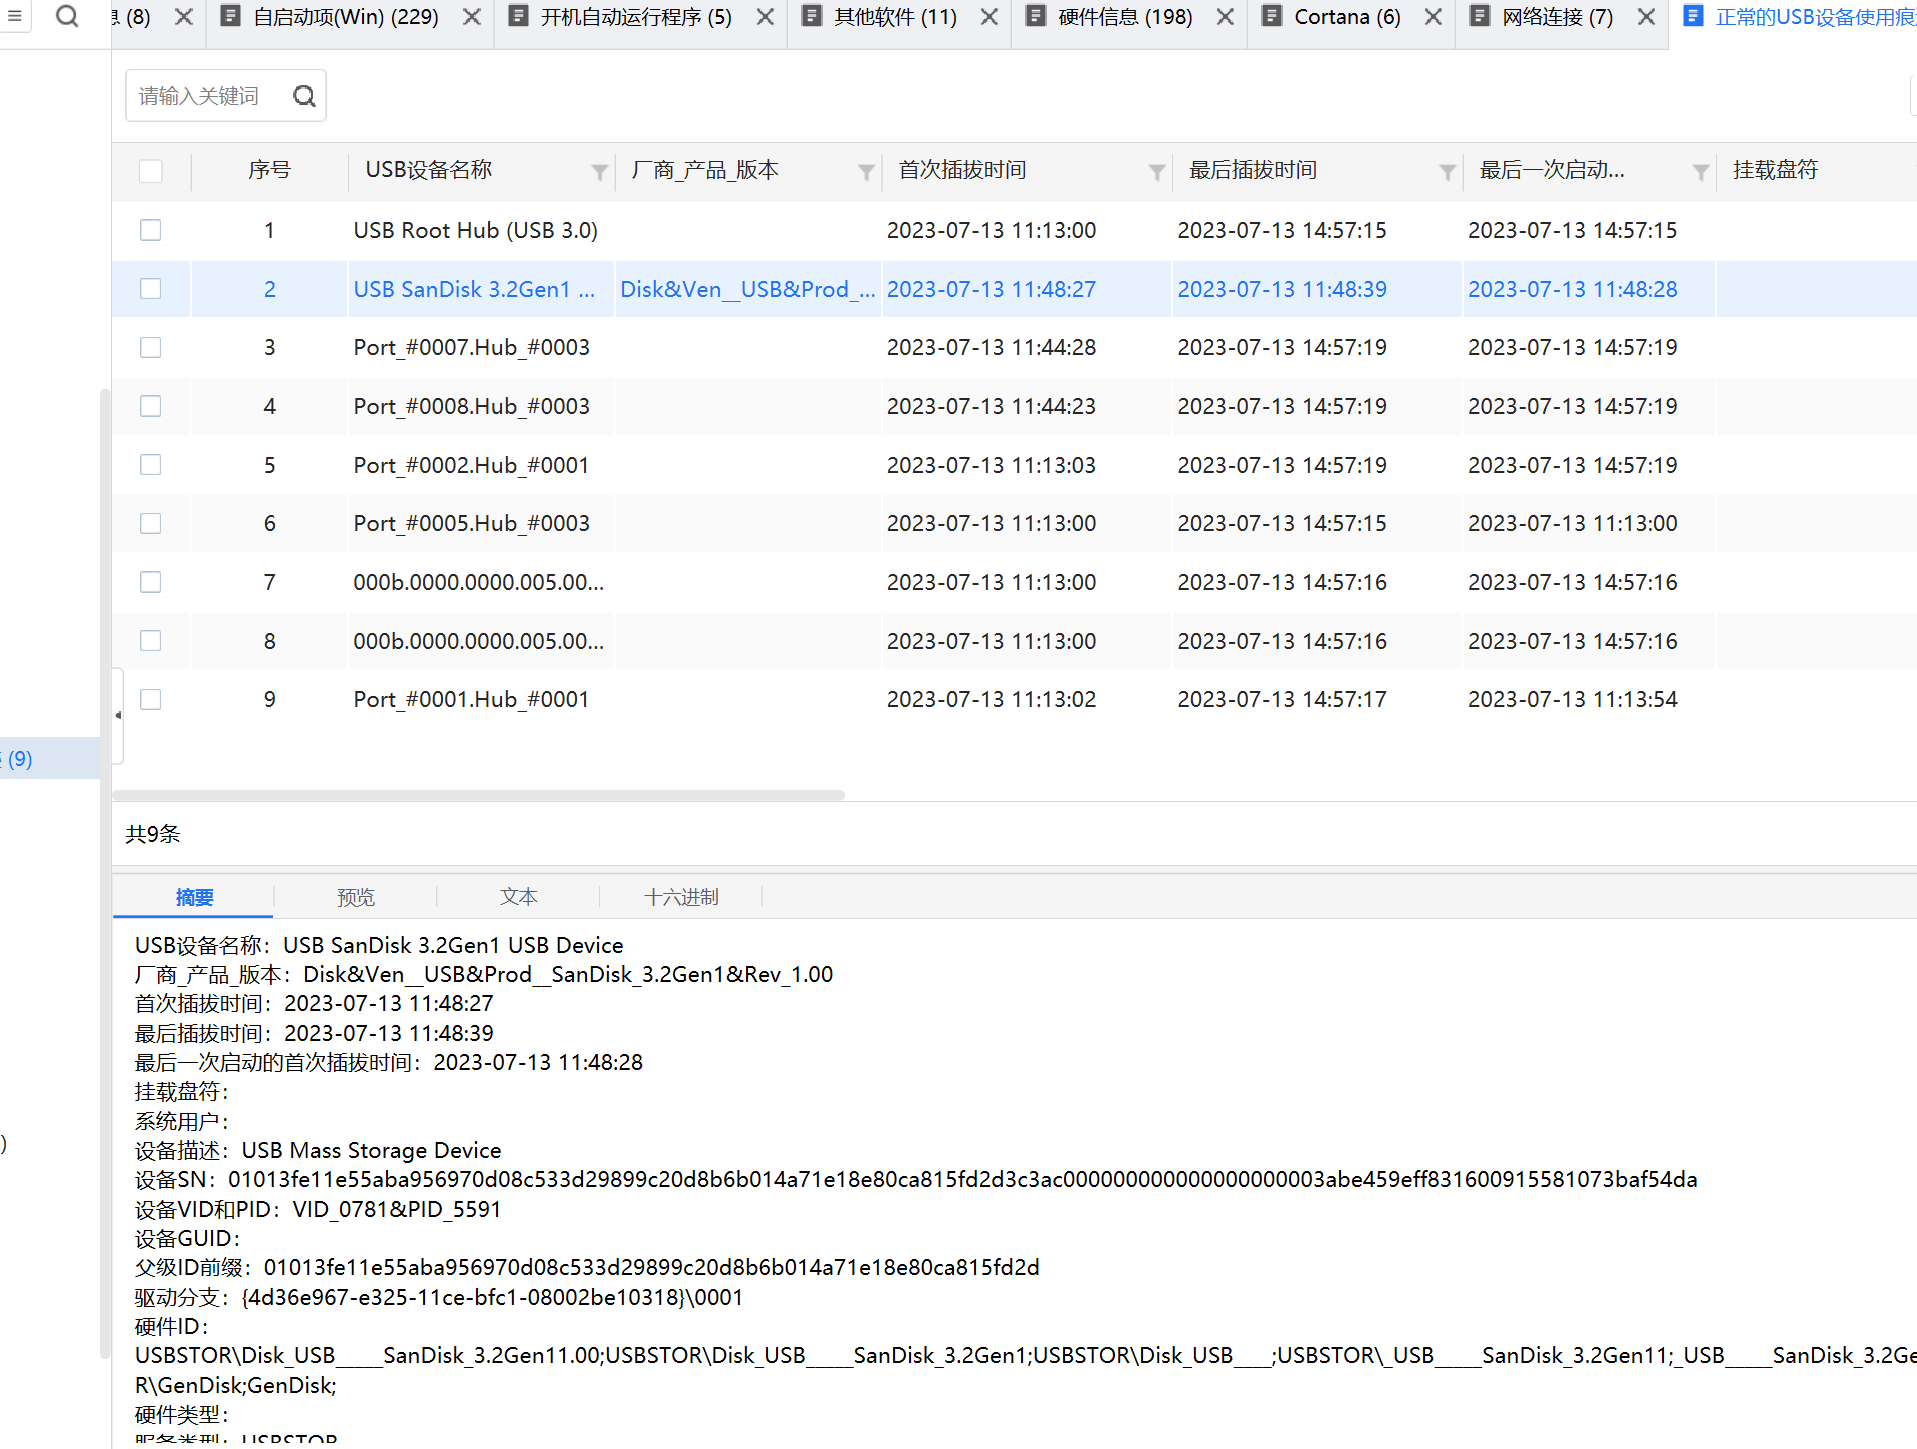Open the 厂商_产品_版本 column filter

(x=866, y=172)
